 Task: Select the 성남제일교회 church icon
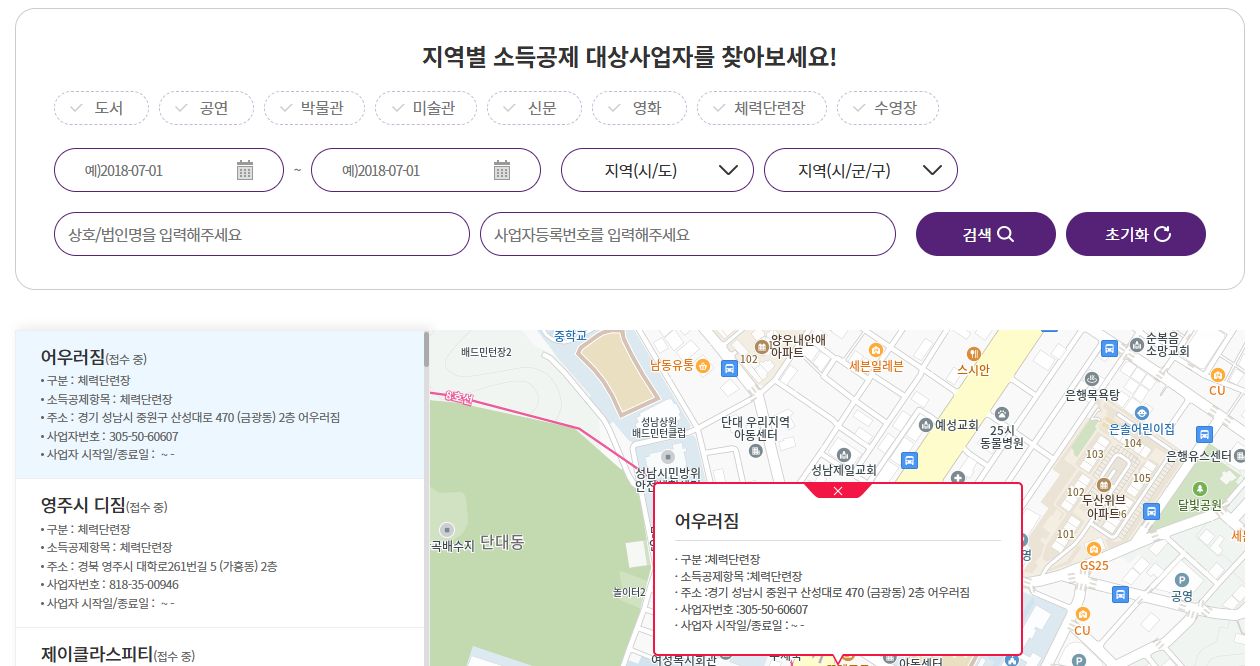point(844,453)
